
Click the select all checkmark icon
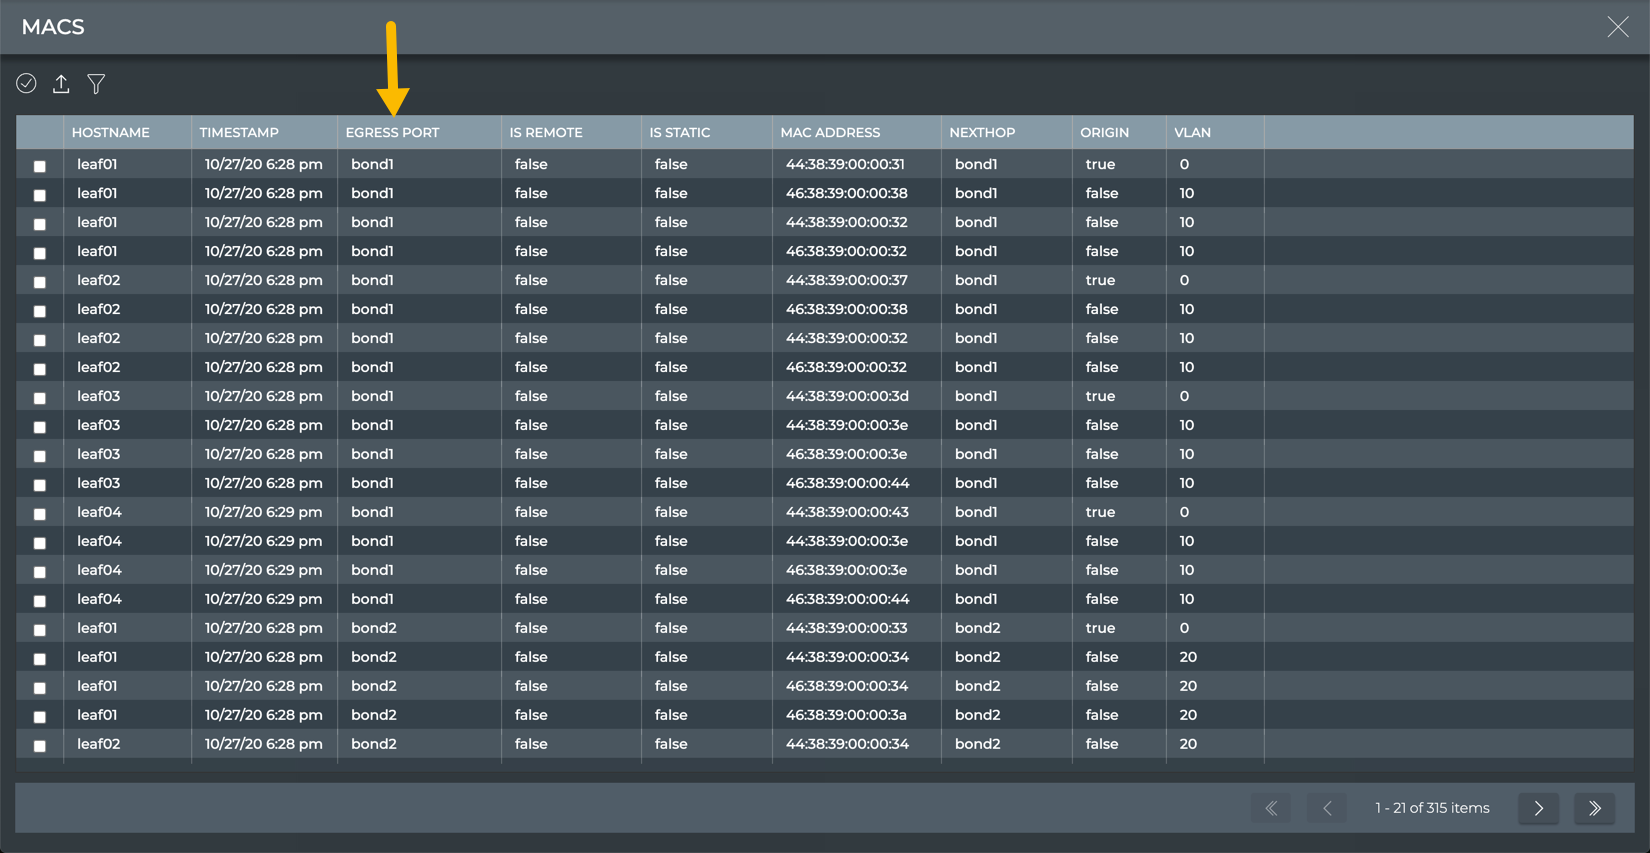tap(26, 84)
